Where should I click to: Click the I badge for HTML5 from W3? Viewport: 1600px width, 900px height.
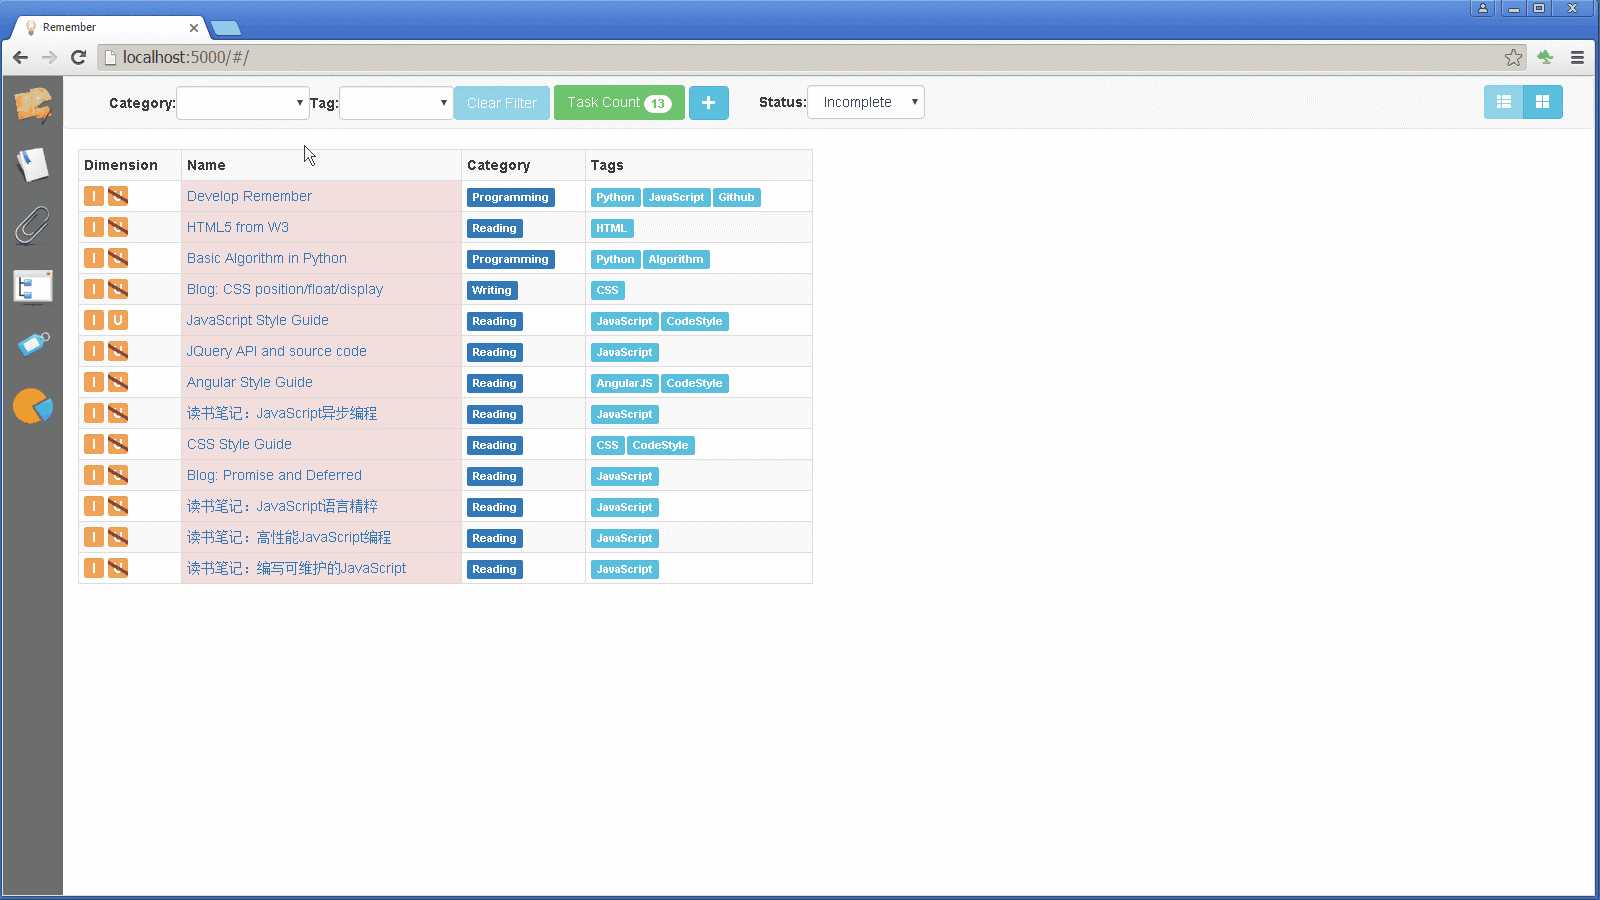click(94, 227)
